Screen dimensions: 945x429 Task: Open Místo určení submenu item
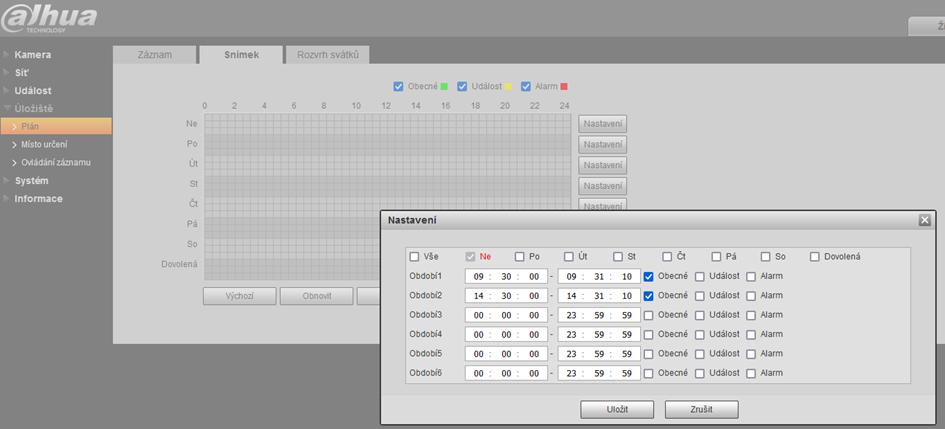click(44, 144)
